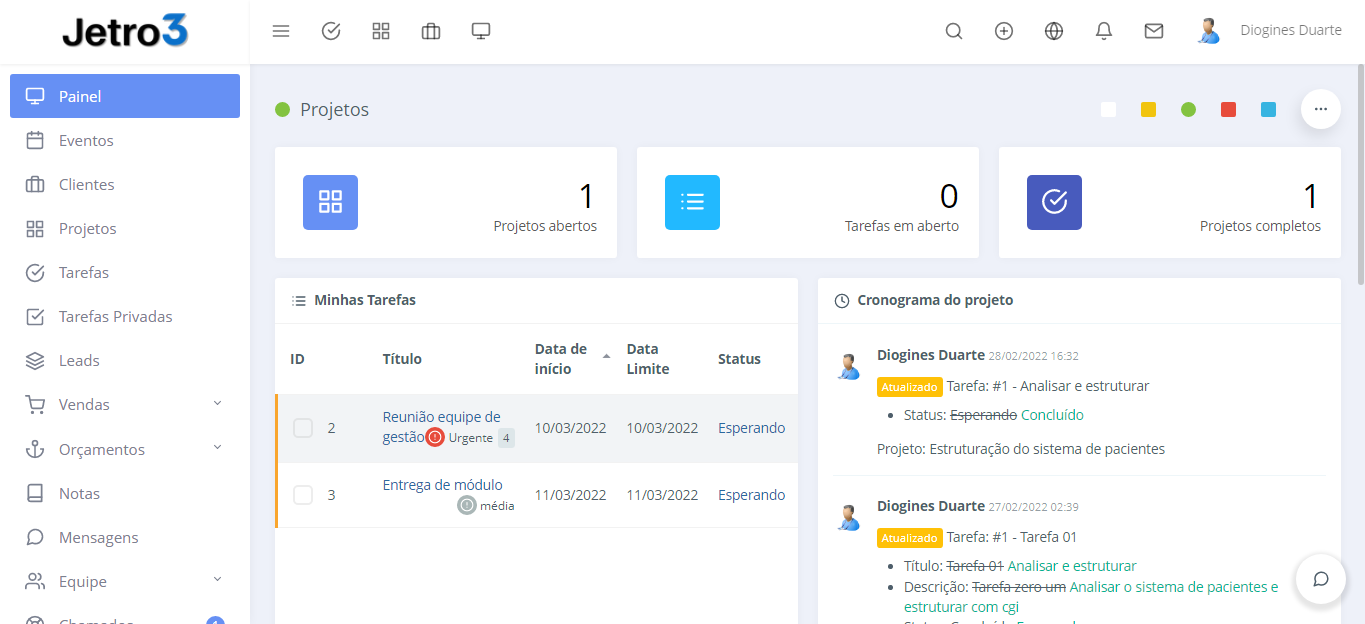Open the 'Entrega de módulo' task link
Image resolution: width=1365 pixels, height=624 pixels.
tap(442, 485)
